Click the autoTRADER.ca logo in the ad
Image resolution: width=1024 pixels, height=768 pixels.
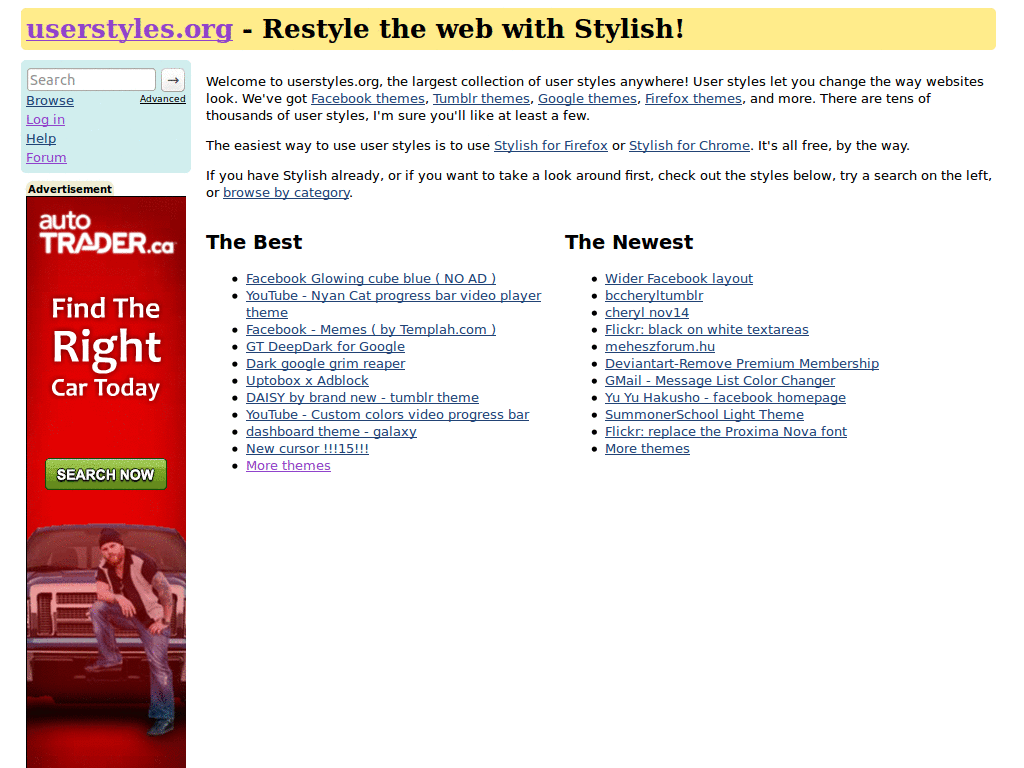point(107,232)
